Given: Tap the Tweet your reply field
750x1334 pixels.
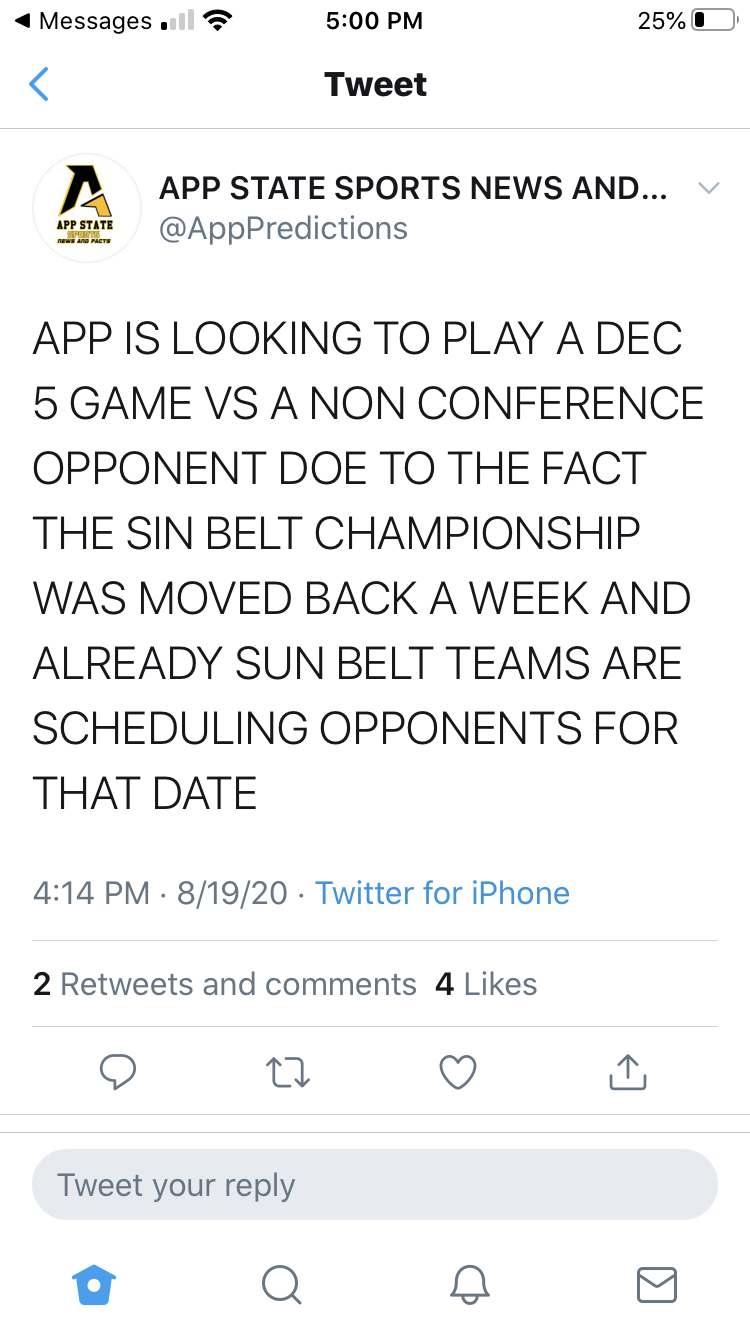Looking at the screenshot, I should (375, 1185).
